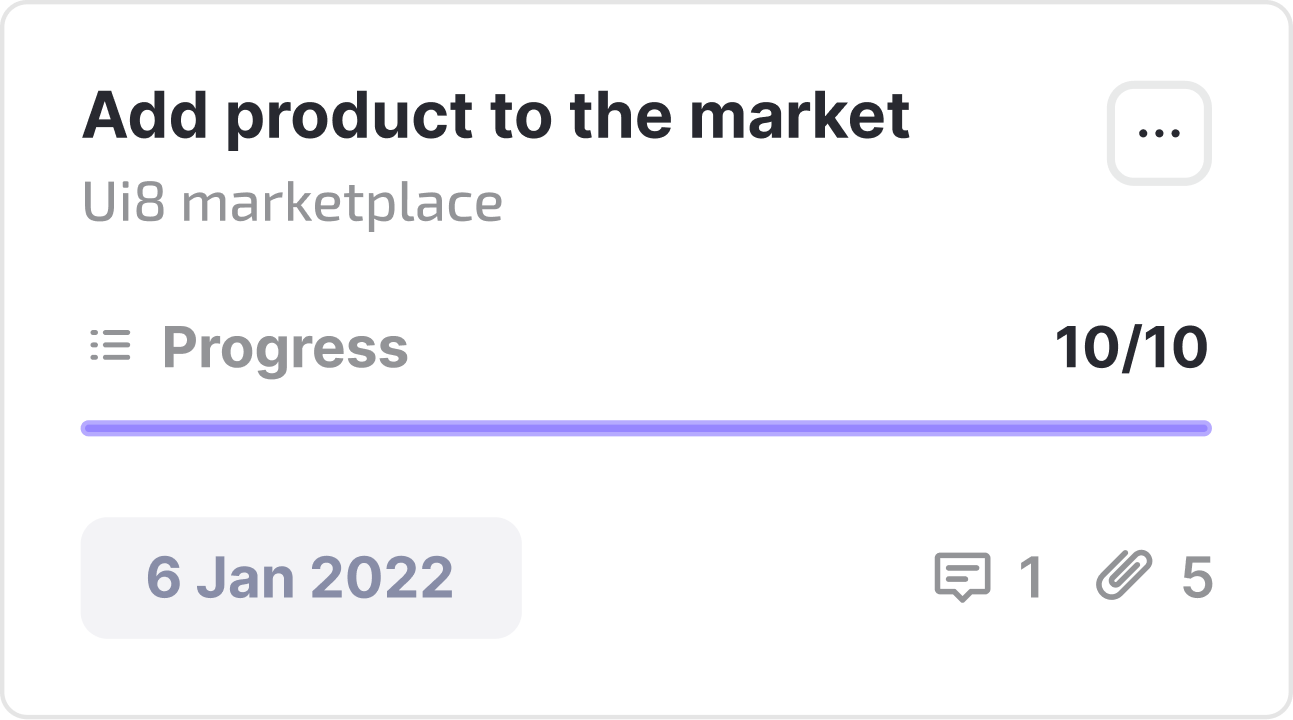Expand the Progress checklist details
The image size is (1293, 720).
(x=287, y=346)
